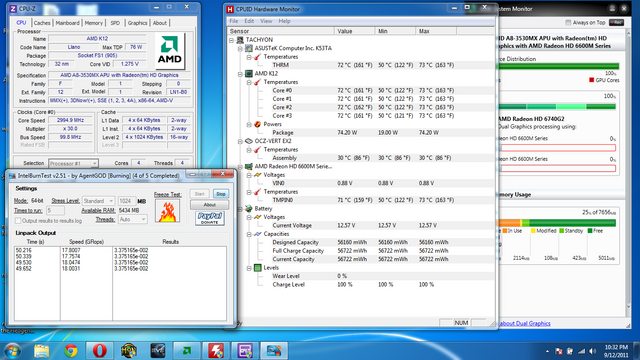The image size is (640, 360).
Task: Collapse the Powers node under AMD K12
Action: point(249,124)
